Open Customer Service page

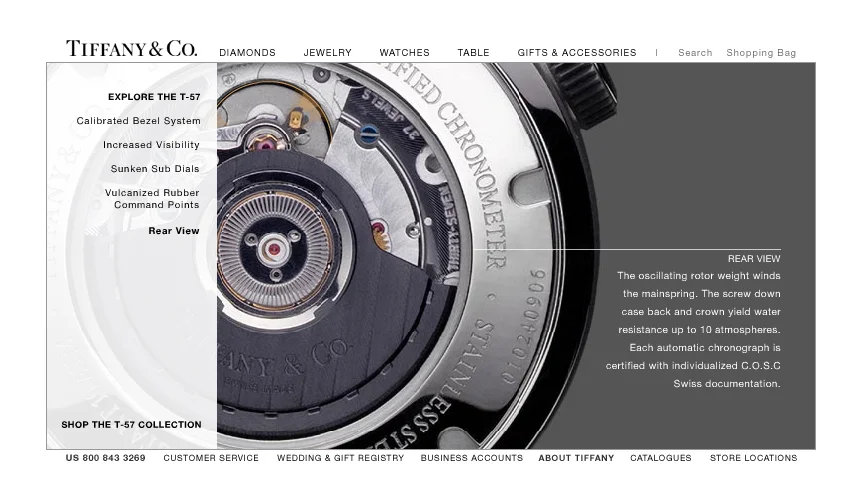[211, 458]
